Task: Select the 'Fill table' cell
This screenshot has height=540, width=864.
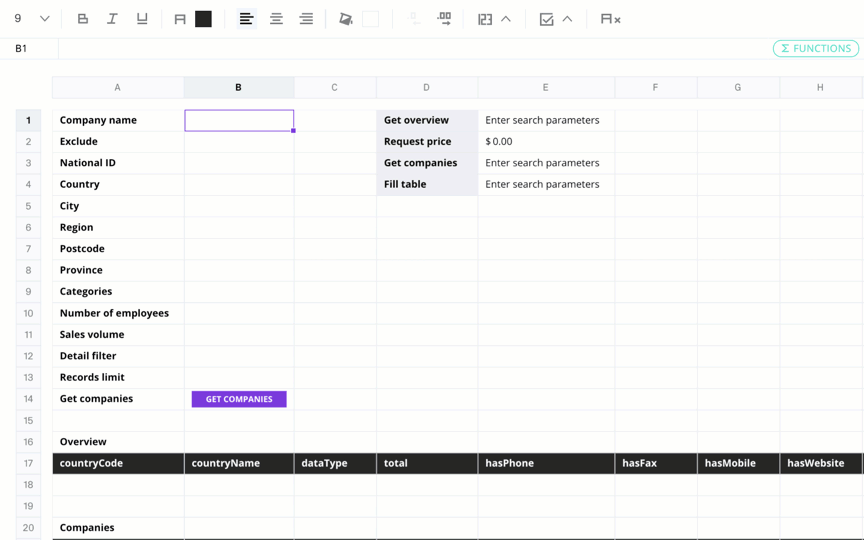Action: tap(427, 185)
